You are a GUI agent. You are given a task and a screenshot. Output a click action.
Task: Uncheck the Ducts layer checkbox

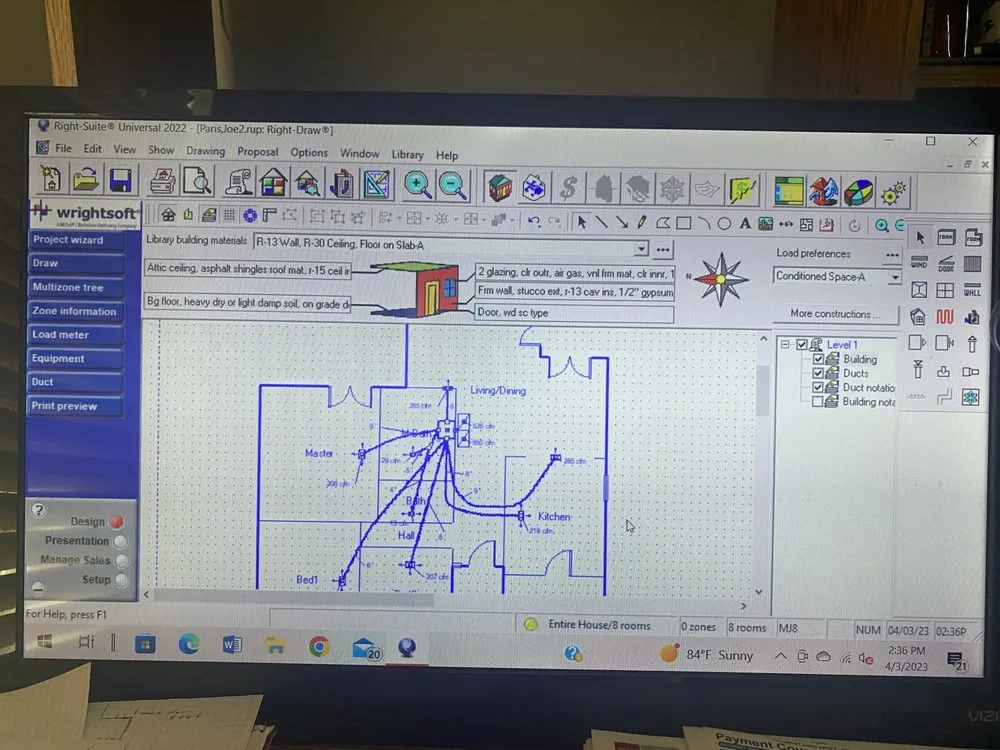point(818,374)
